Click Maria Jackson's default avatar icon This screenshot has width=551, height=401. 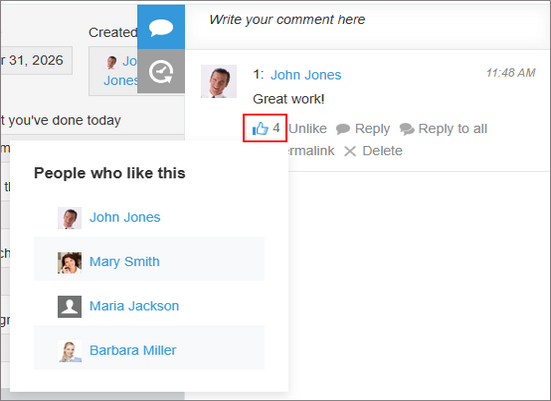70,306
